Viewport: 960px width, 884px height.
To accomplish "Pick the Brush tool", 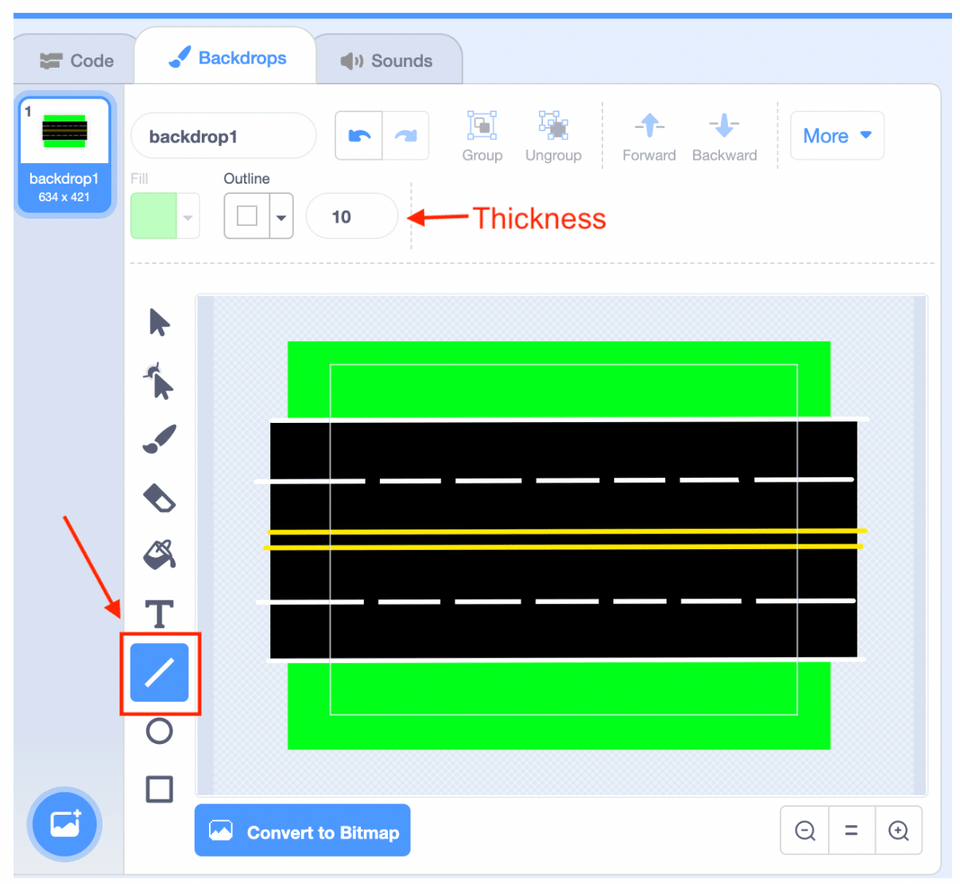I will (x=159, y=439).
